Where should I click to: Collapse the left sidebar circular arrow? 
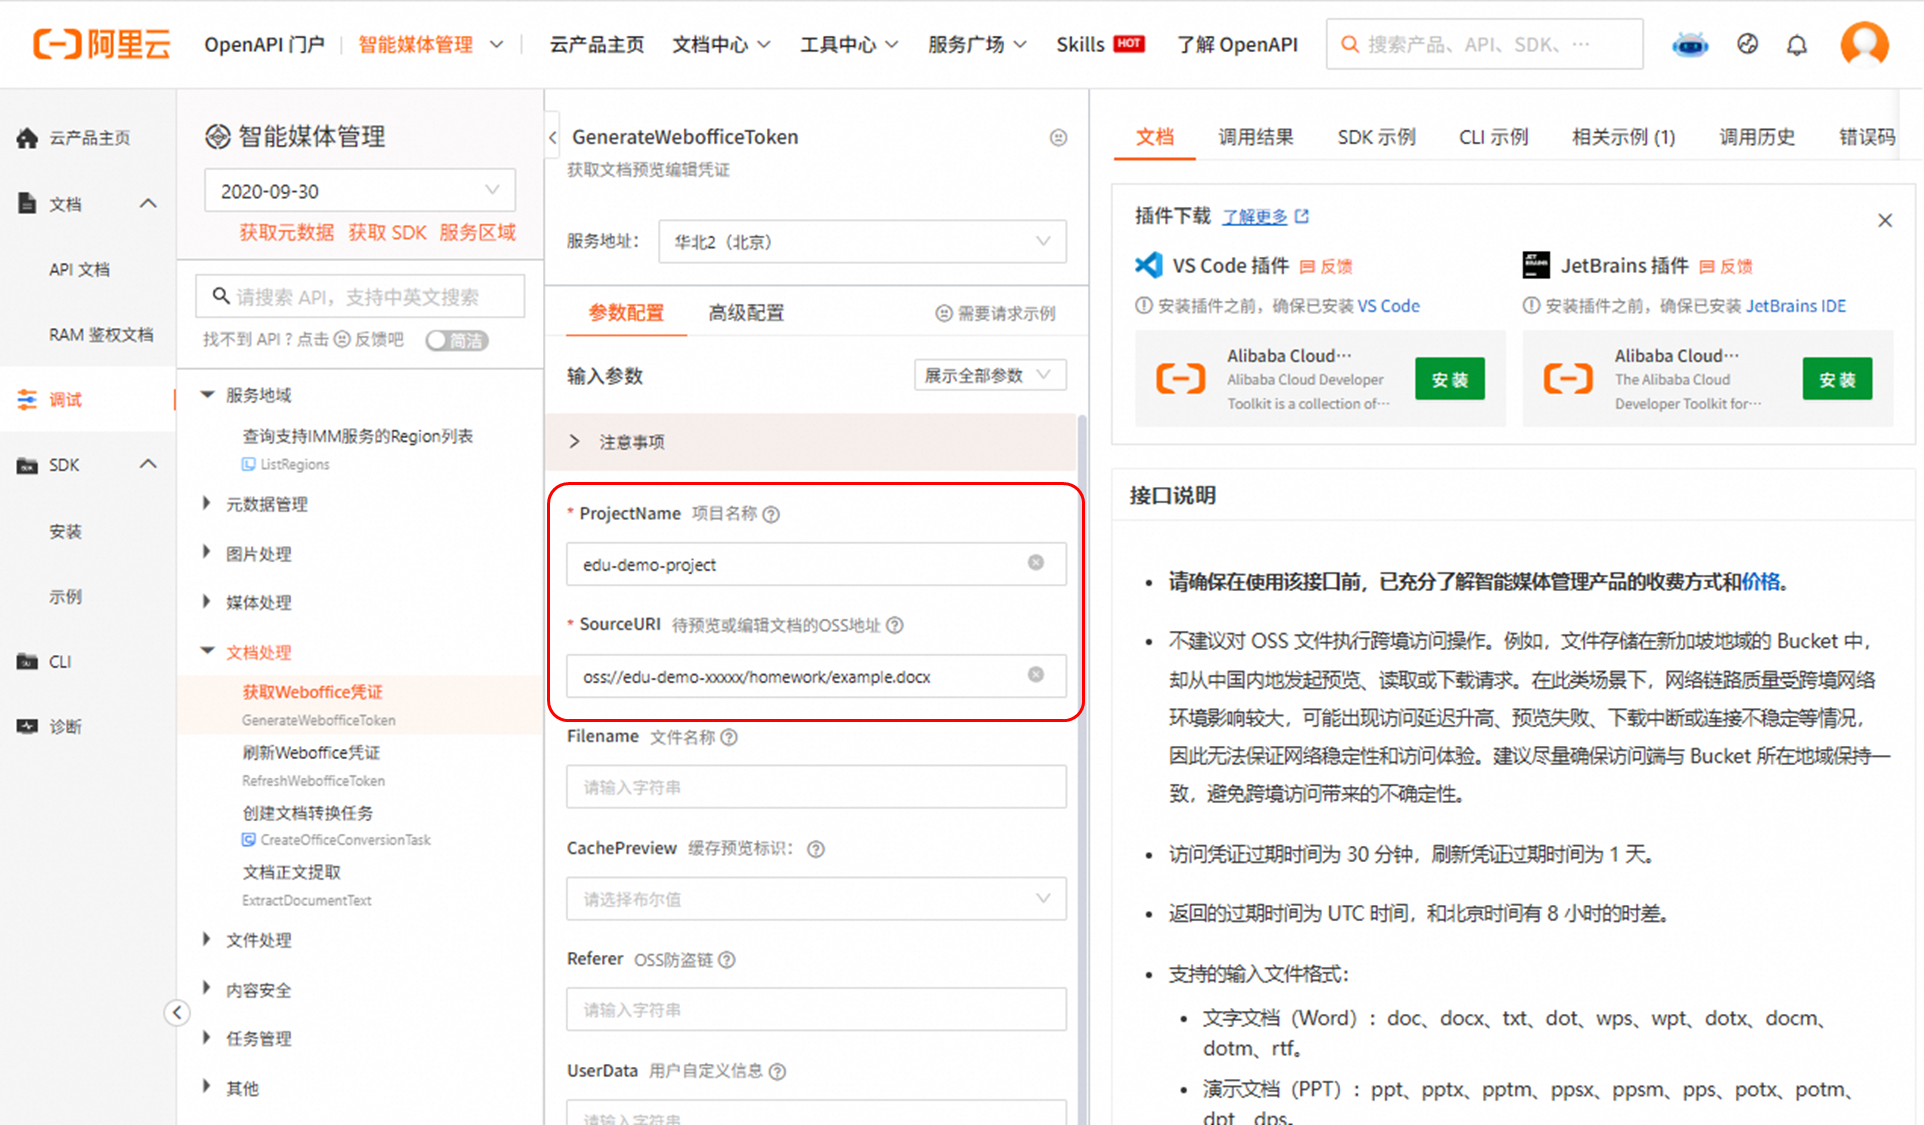pyautogui.click(x=177, y=1013)
